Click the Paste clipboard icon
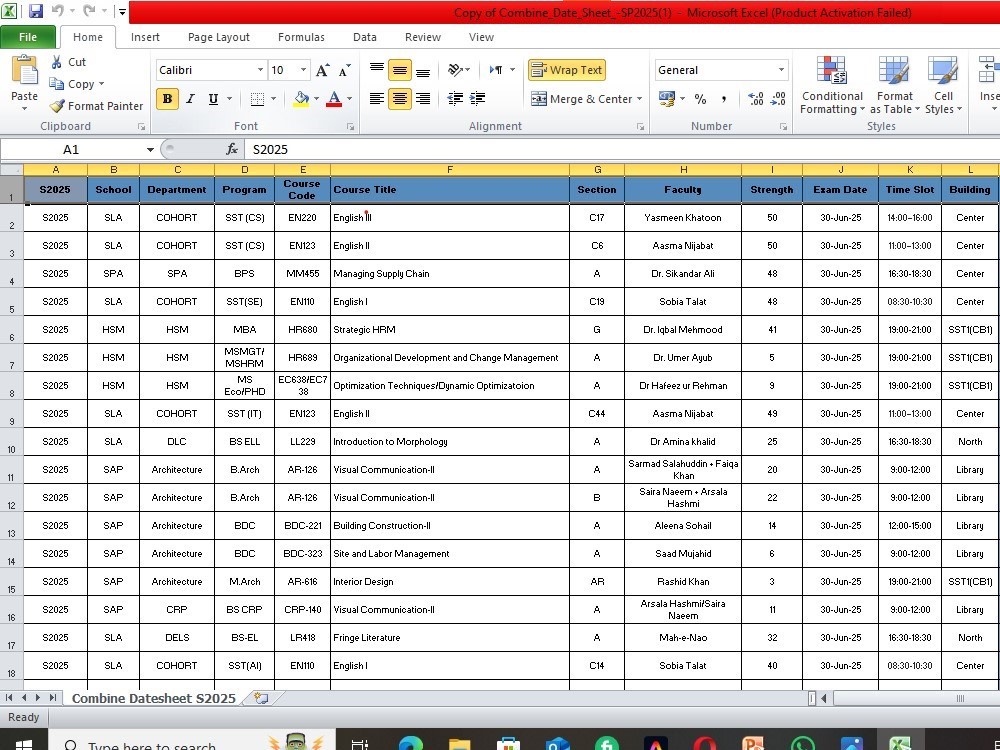Image resolution: width=1000 pixels, height=750 pixels. click(24, 70)
